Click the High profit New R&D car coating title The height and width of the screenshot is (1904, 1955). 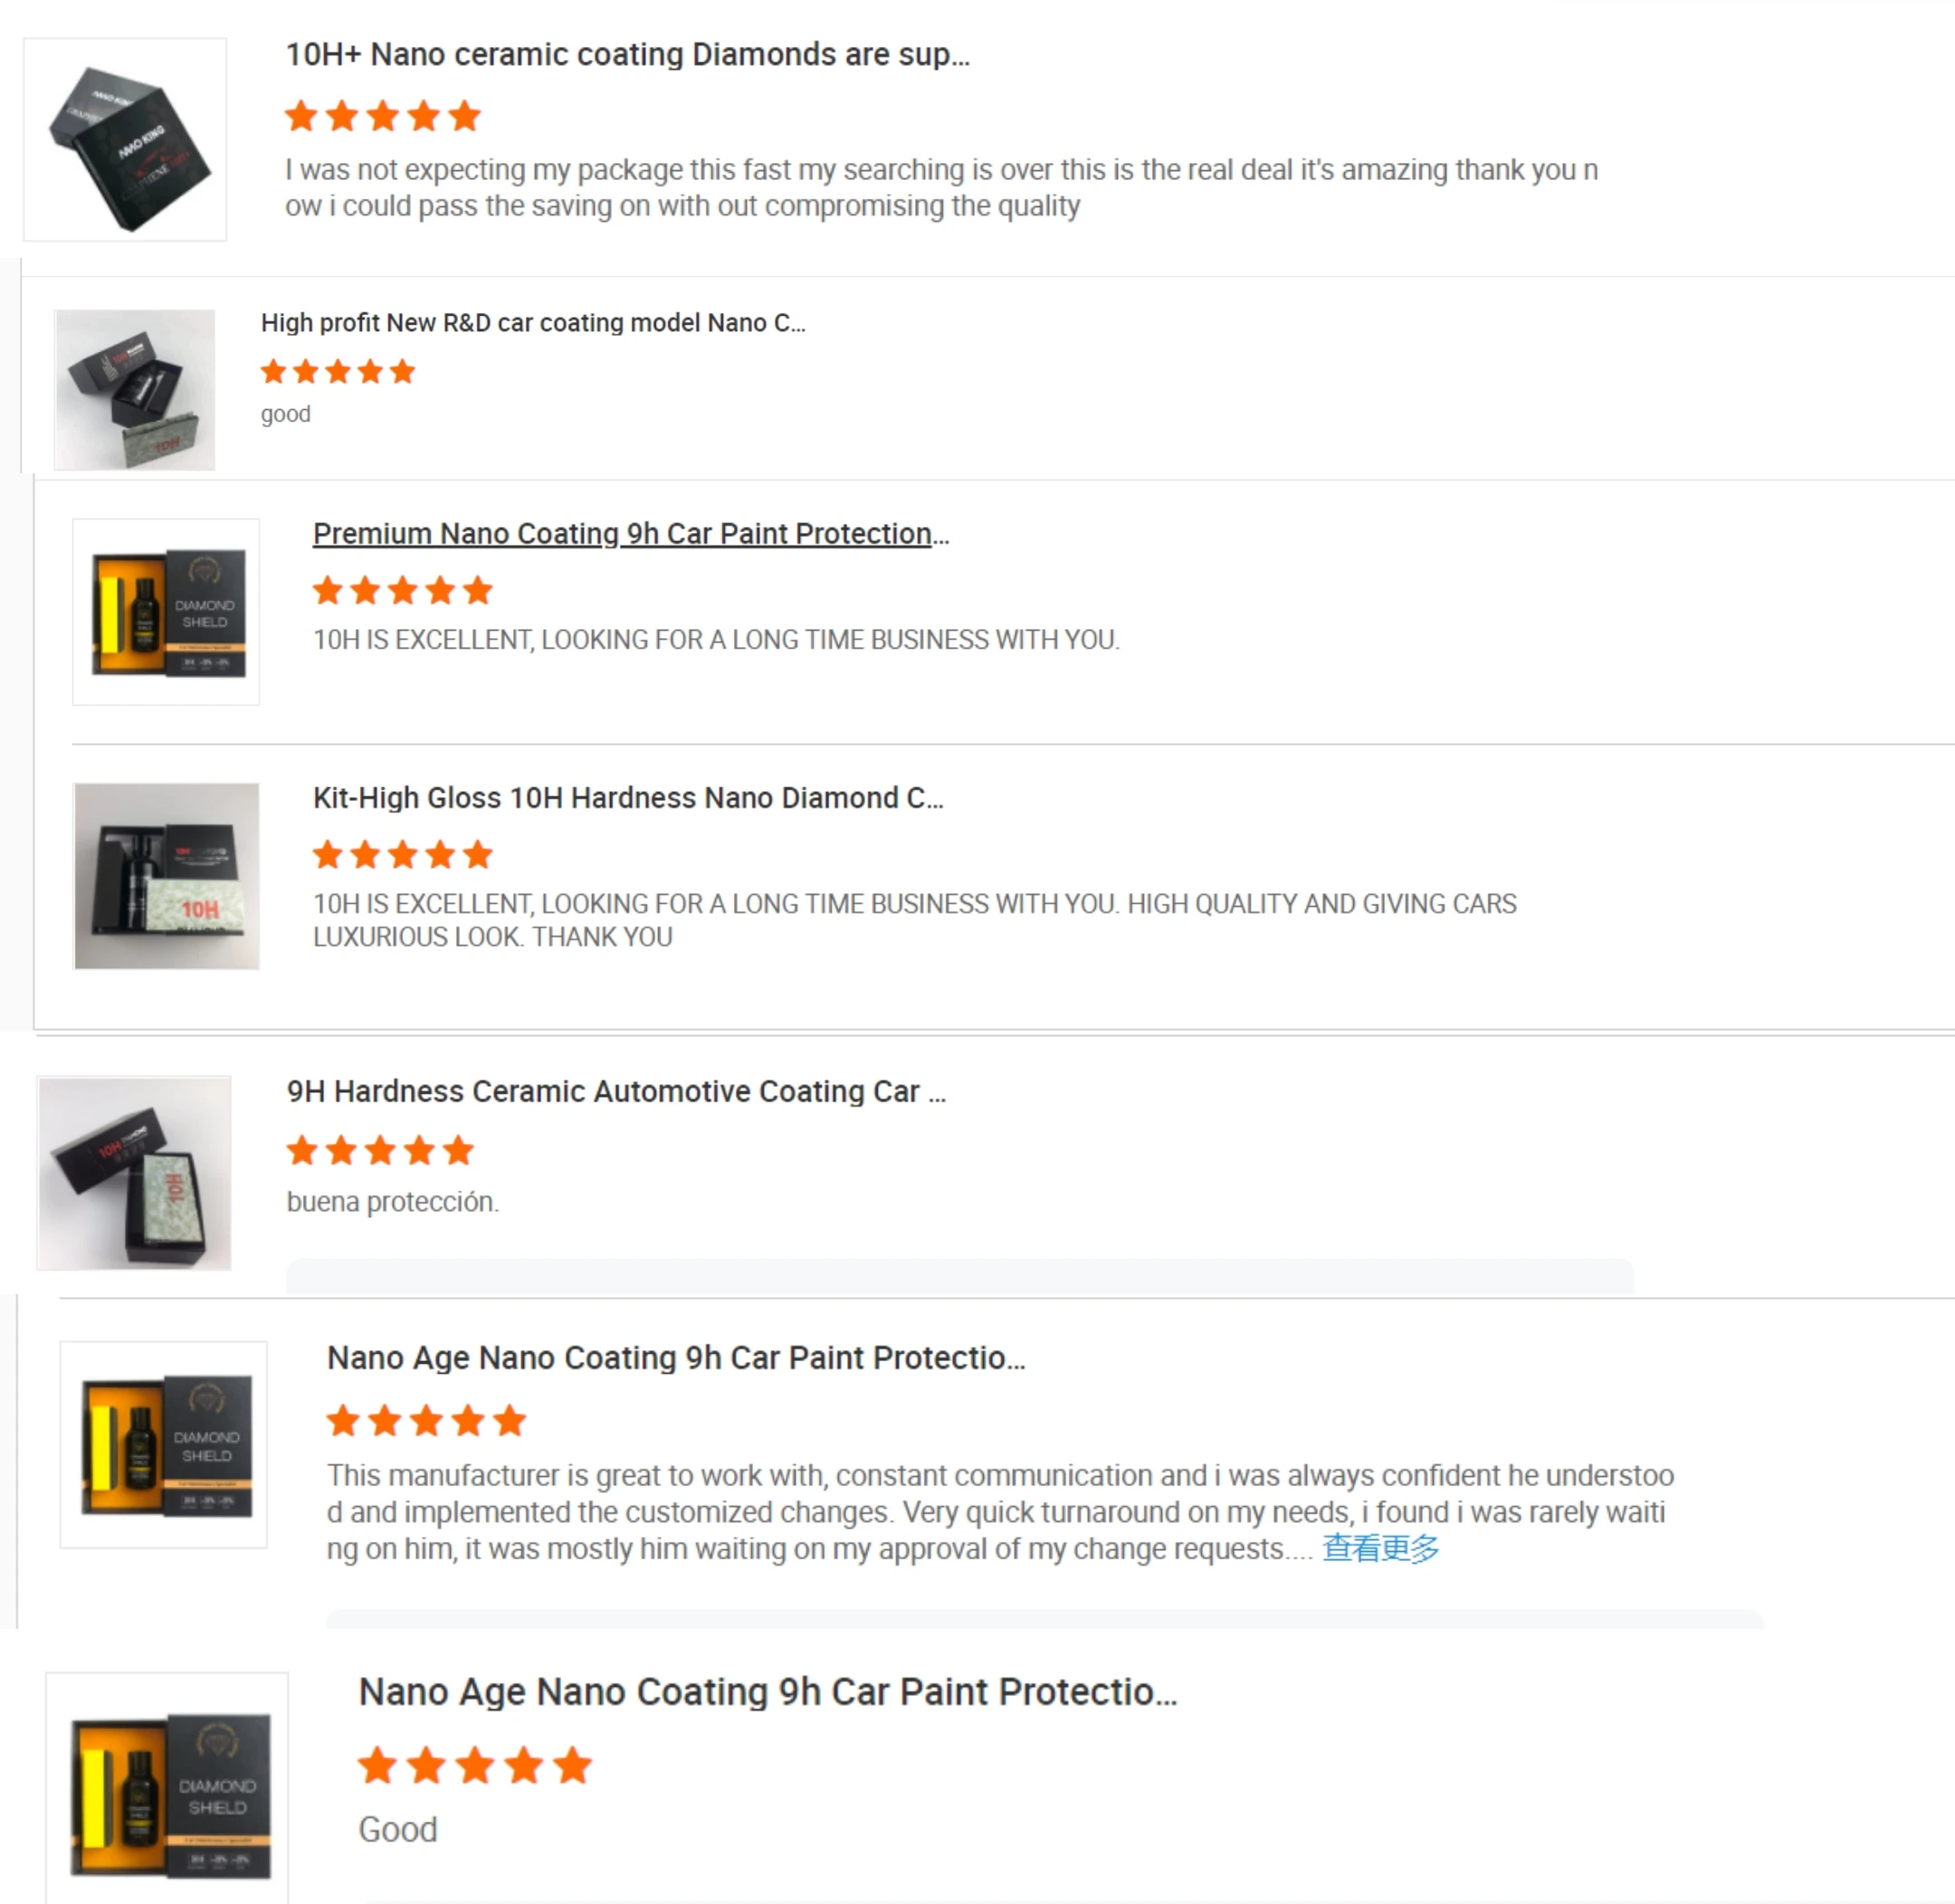click(x=533, y=323)
